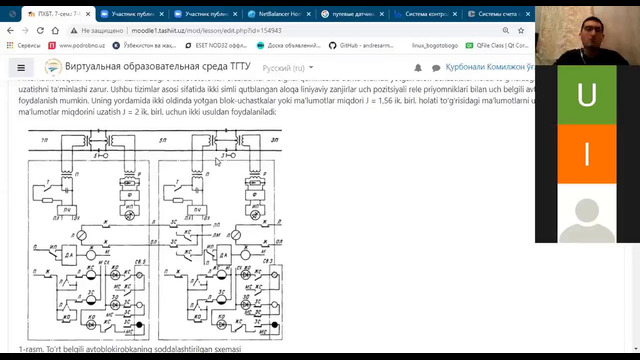Open the GitHub - andresarm bookmark
Screen dimensions: 640x360
pyautogui.click(x=361, y=45)
